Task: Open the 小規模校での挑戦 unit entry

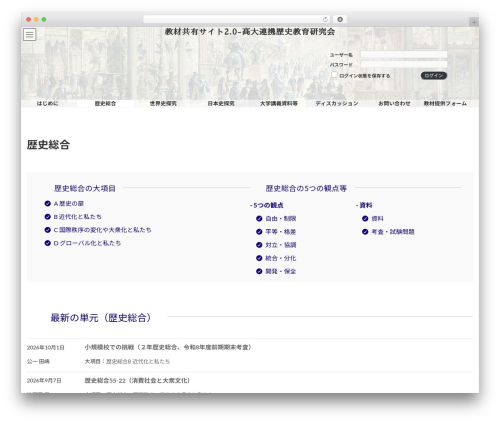Action: (168, 347)
